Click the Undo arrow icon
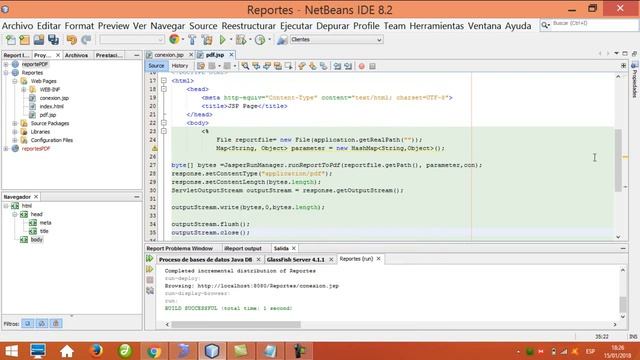 (71, 40)
